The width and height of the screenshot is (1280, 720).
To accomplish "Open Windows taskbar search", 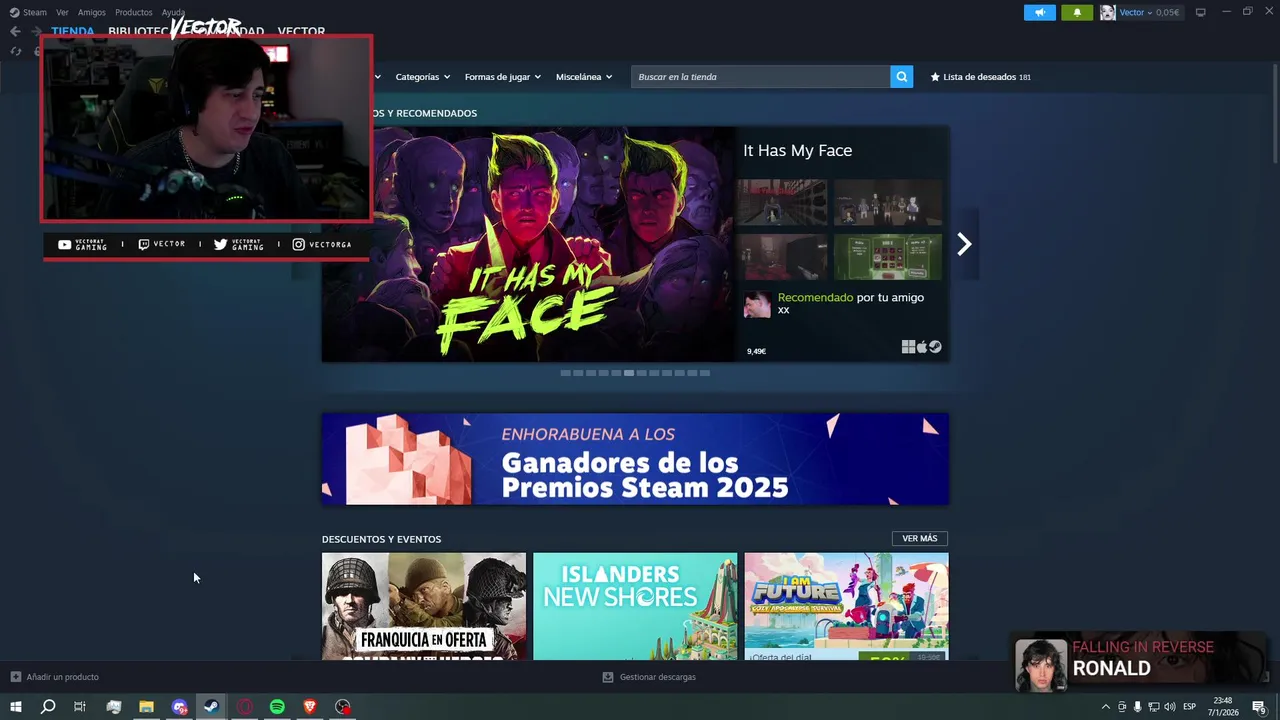I will coord(47,707).
